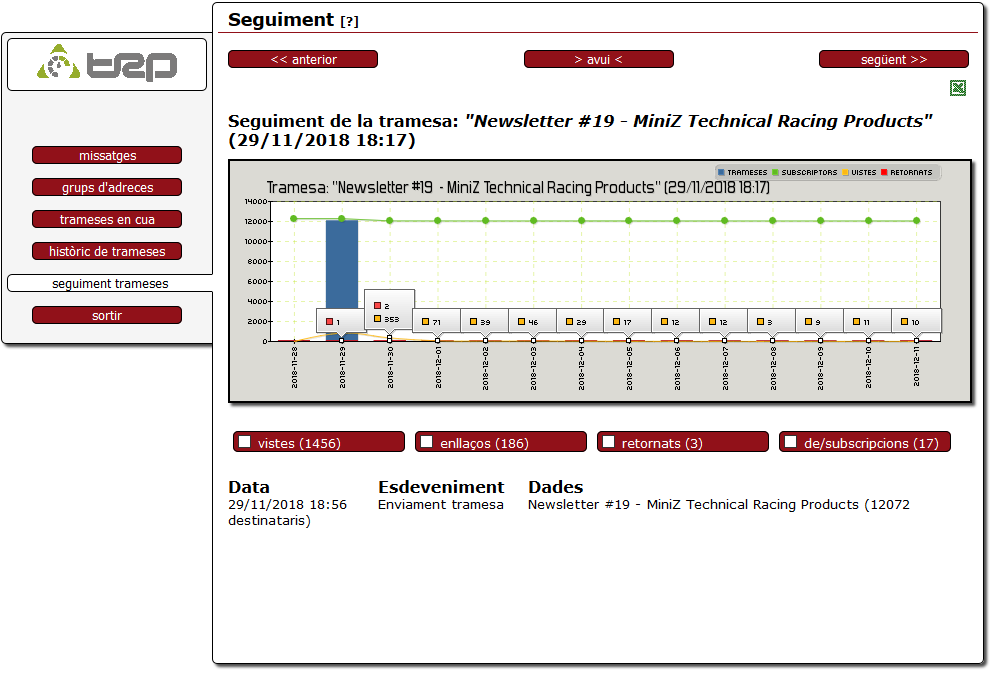Click the tooltip above 2018-12-11 showing 10
Image resolution: width=997 pixels, height=674 pixels.
click(916, 322)
